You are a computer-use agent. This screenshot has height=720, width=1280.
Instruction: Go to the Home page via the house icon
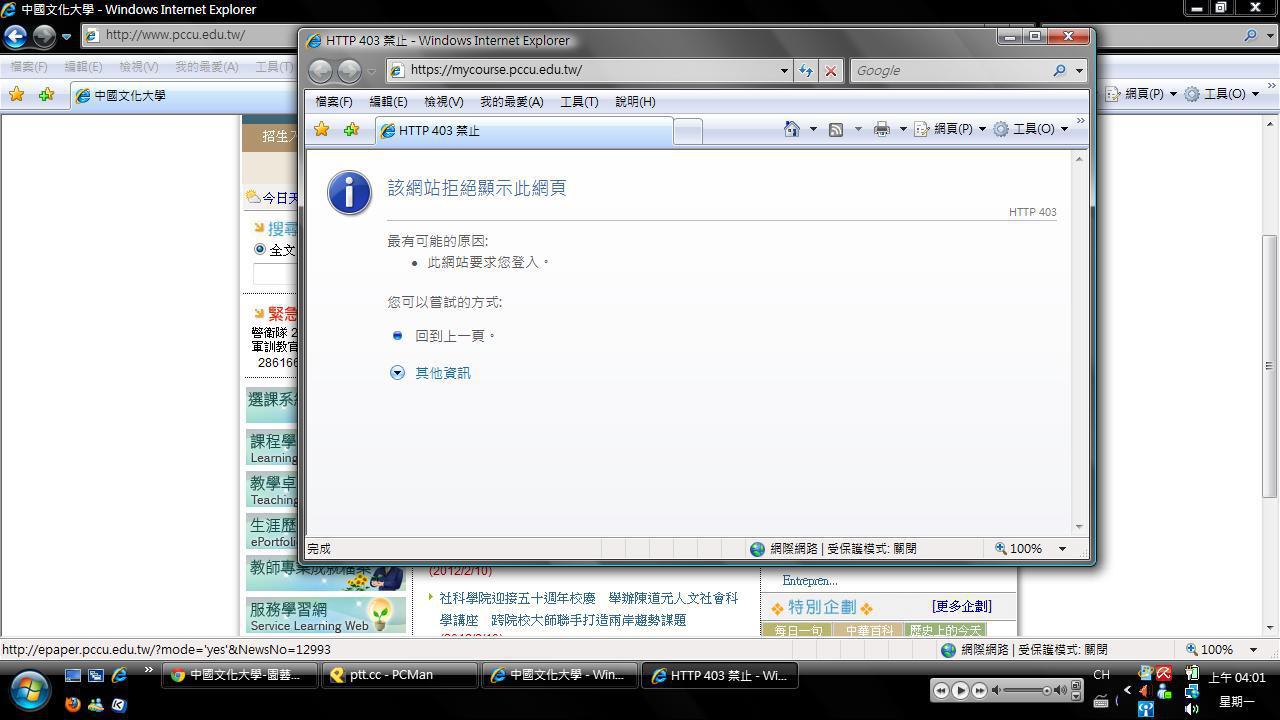(791, 129)
